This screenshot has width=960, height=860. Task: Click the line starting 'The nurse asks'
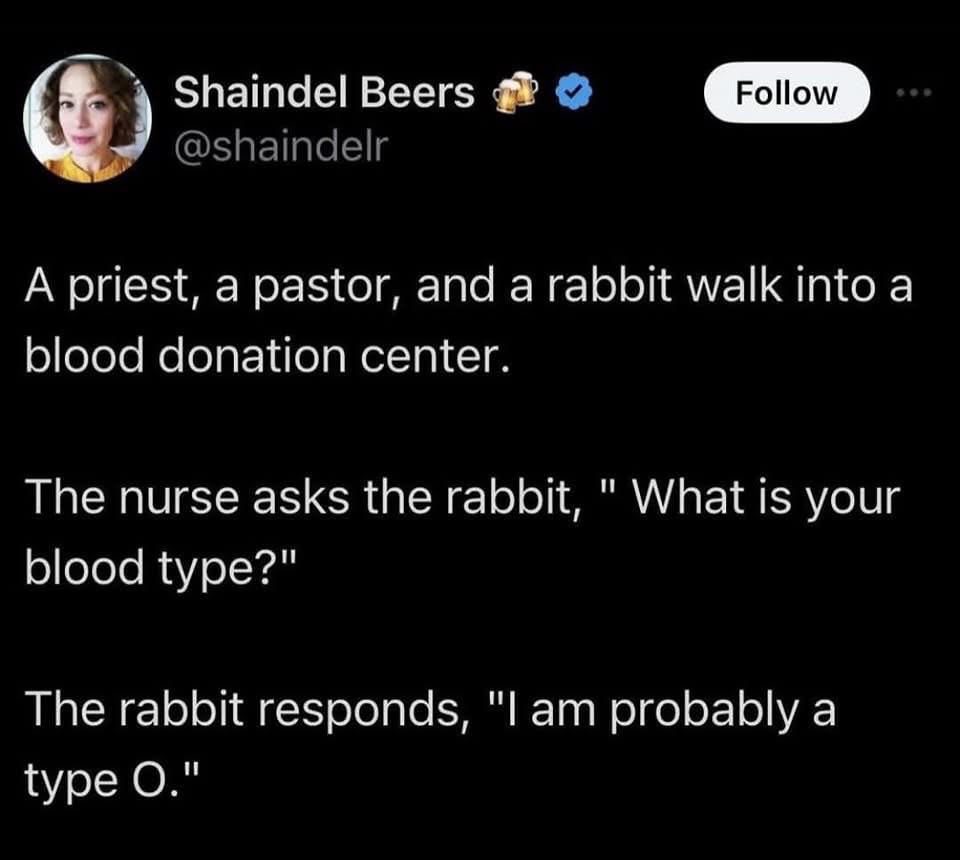[x=462, y=496]
